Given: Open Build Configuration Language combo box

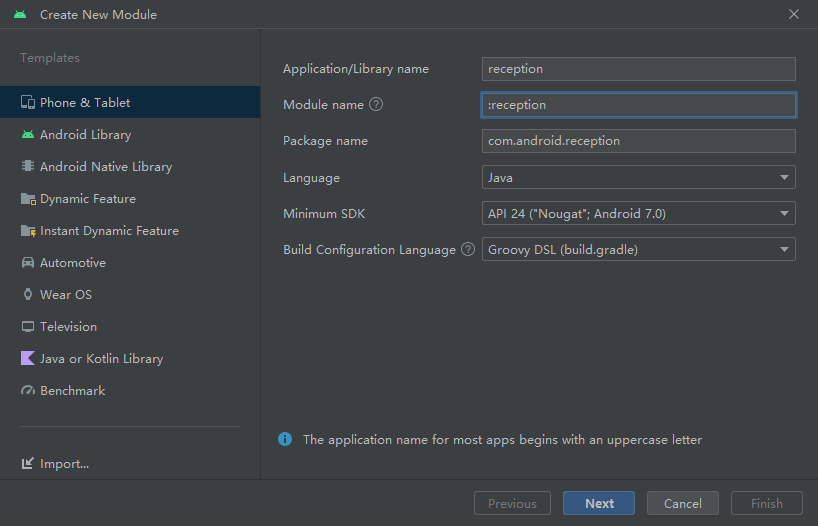Looking at the screenshot, I should [x=638, y=249].
